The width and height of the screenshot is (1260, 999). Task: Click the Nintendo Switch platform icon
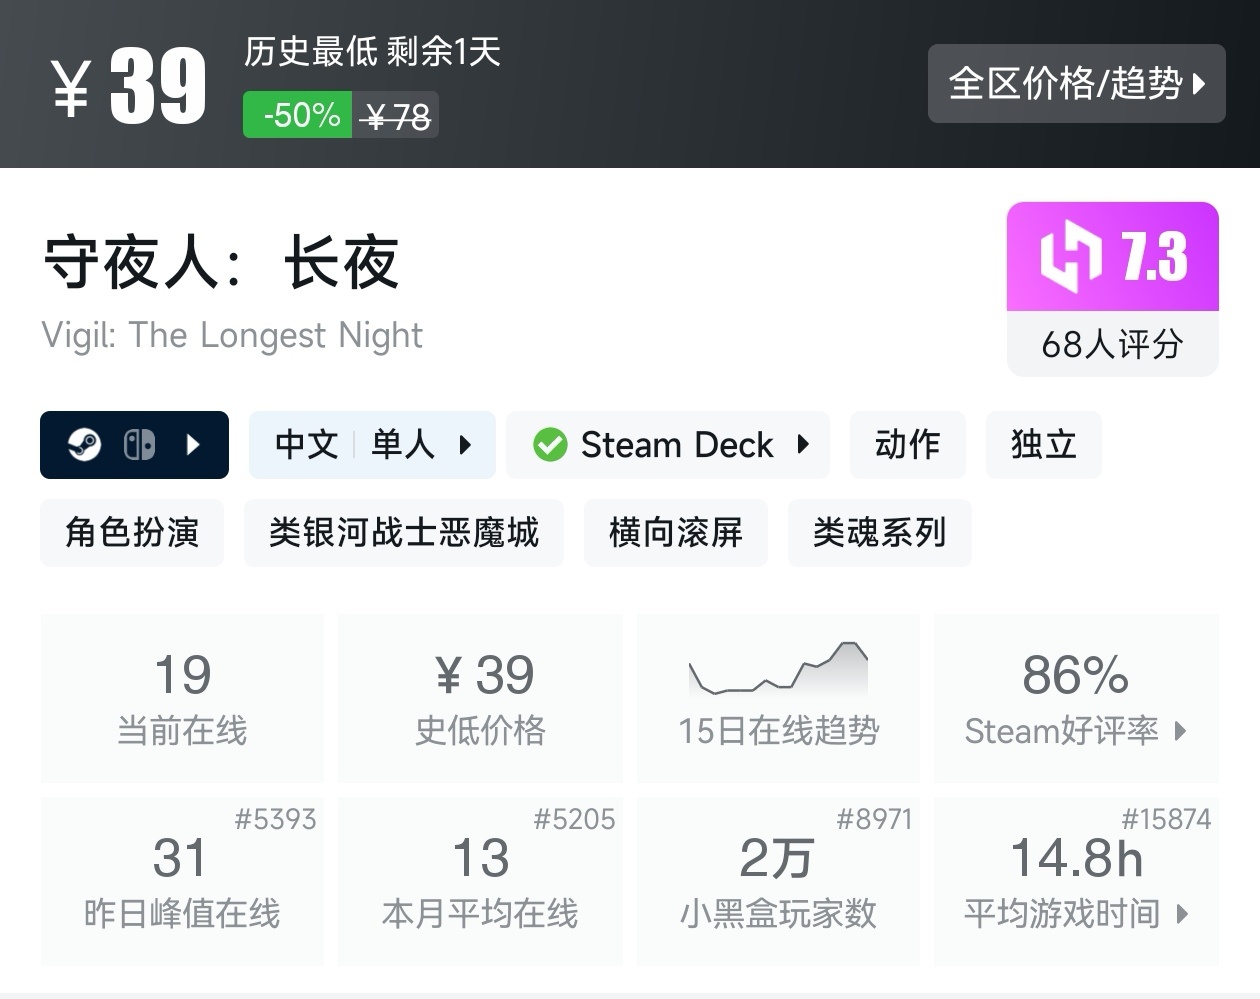(139, 445)
